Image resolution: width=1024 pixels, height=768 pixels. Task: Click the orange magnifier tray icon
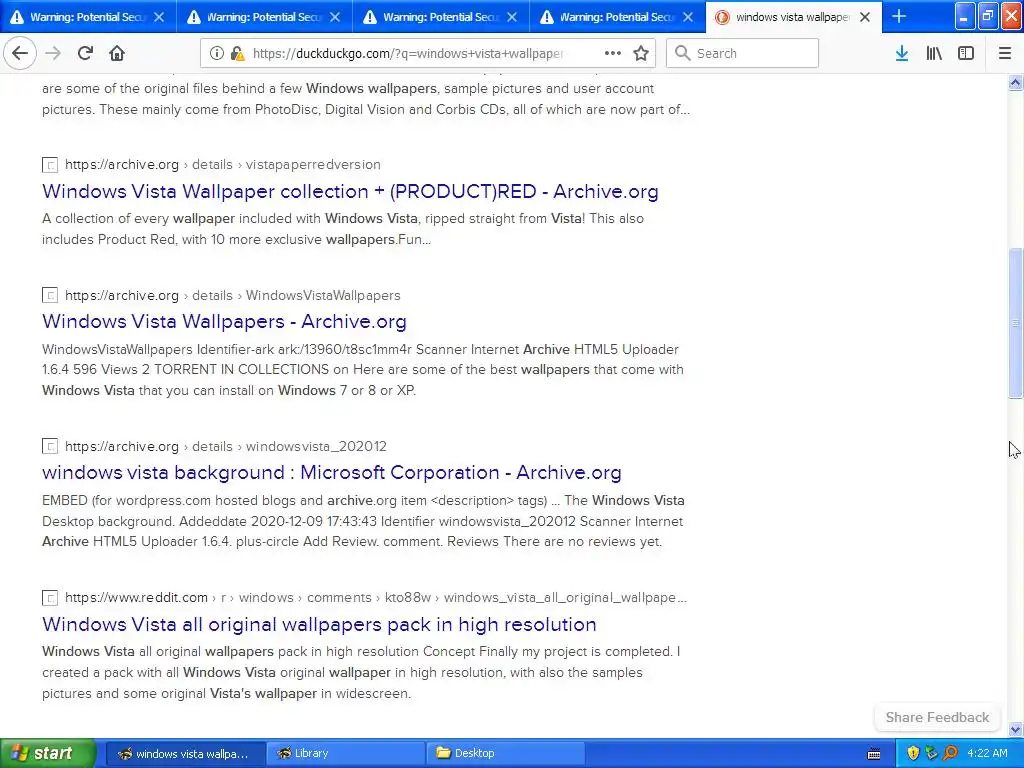pyautogui.click(x=951, y=753)
